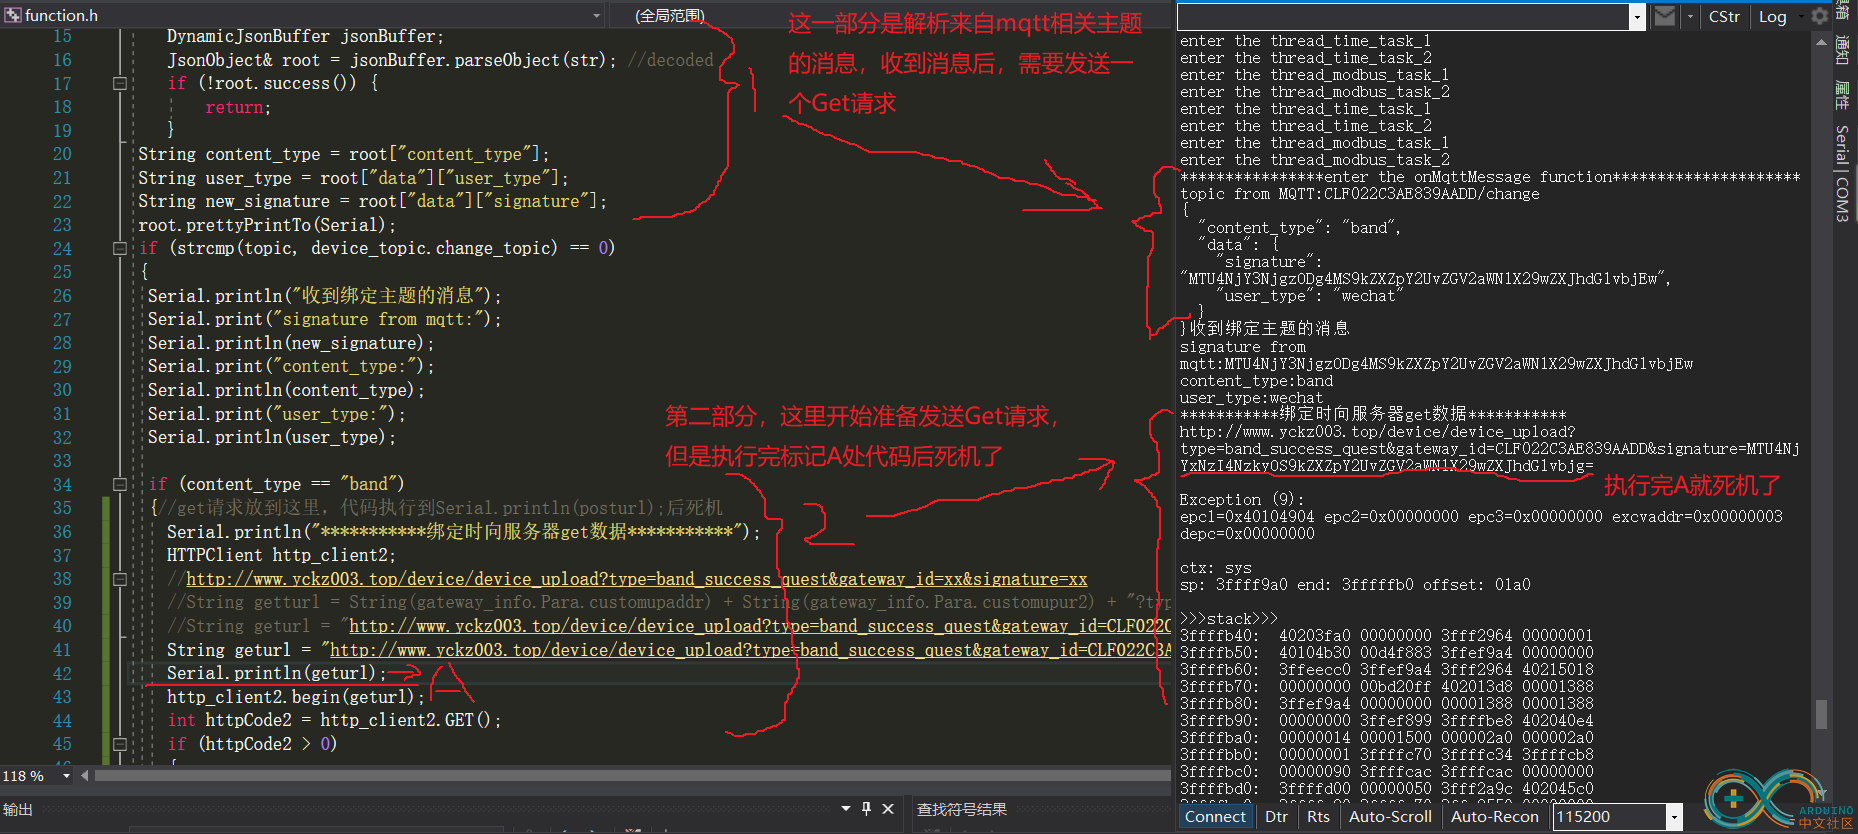Close the 输出 output panel
This screenshot has height=834, width=1858.
(x=887, y=809)
